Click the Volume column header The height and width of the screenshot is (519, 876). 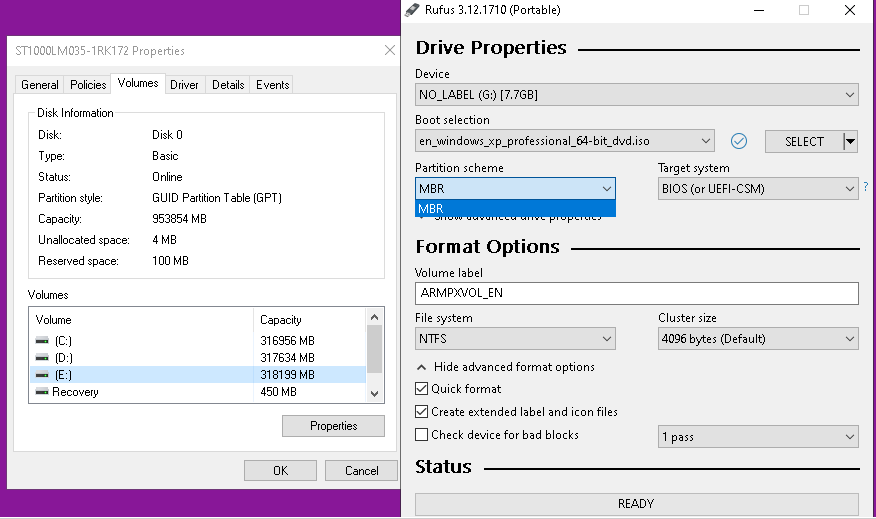point(141,320)
